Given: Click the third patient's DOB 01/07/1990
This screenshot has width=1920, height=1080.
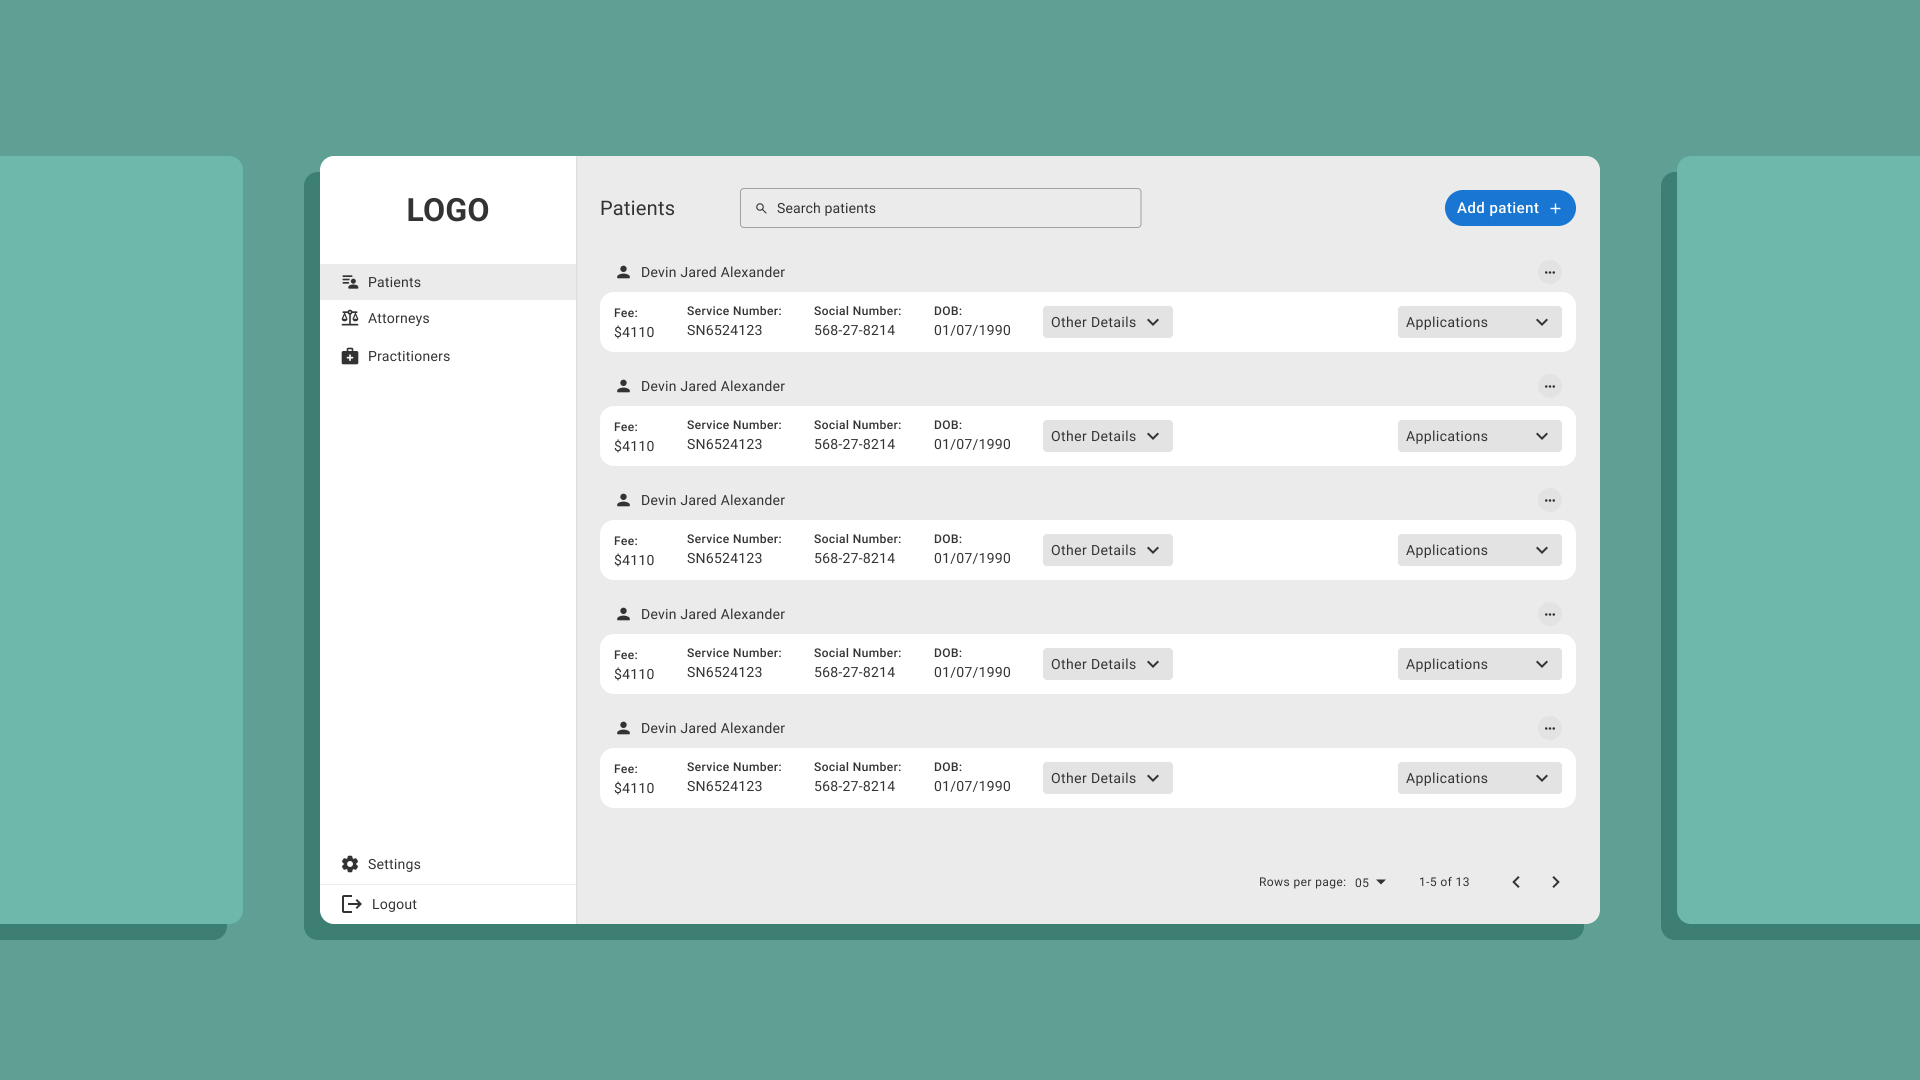Looking at the screenshot, I should click(972, 558).
